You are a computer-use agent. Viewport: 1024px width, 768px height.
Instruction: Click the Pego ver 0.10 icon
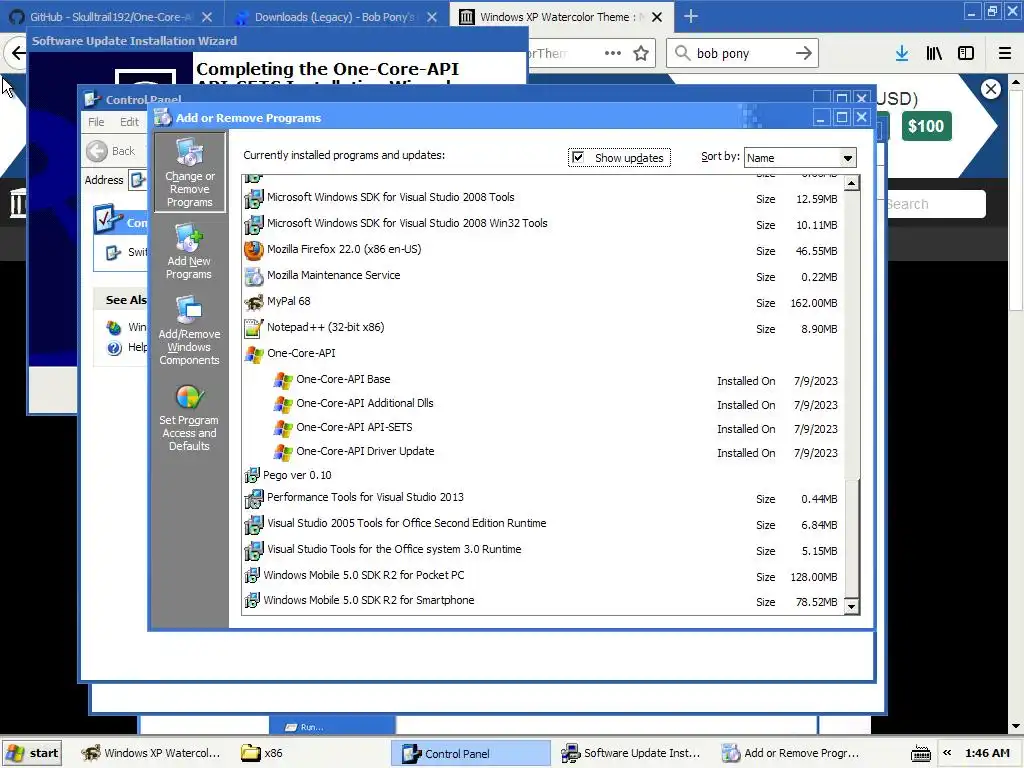pyautogui.click(x=252, y=475)
